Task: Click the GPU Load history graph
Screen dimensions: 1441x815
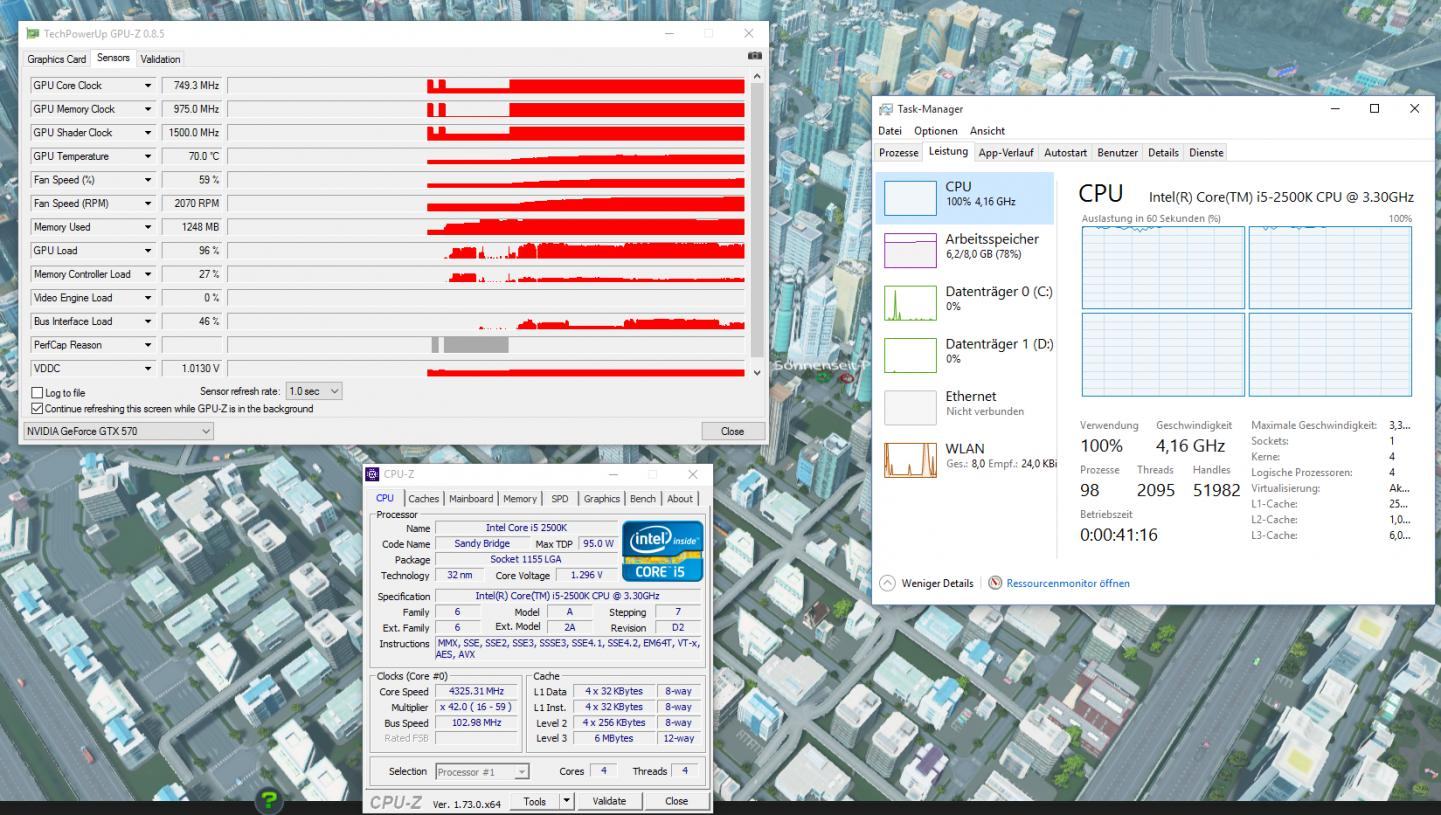Action: coord(486,251)
